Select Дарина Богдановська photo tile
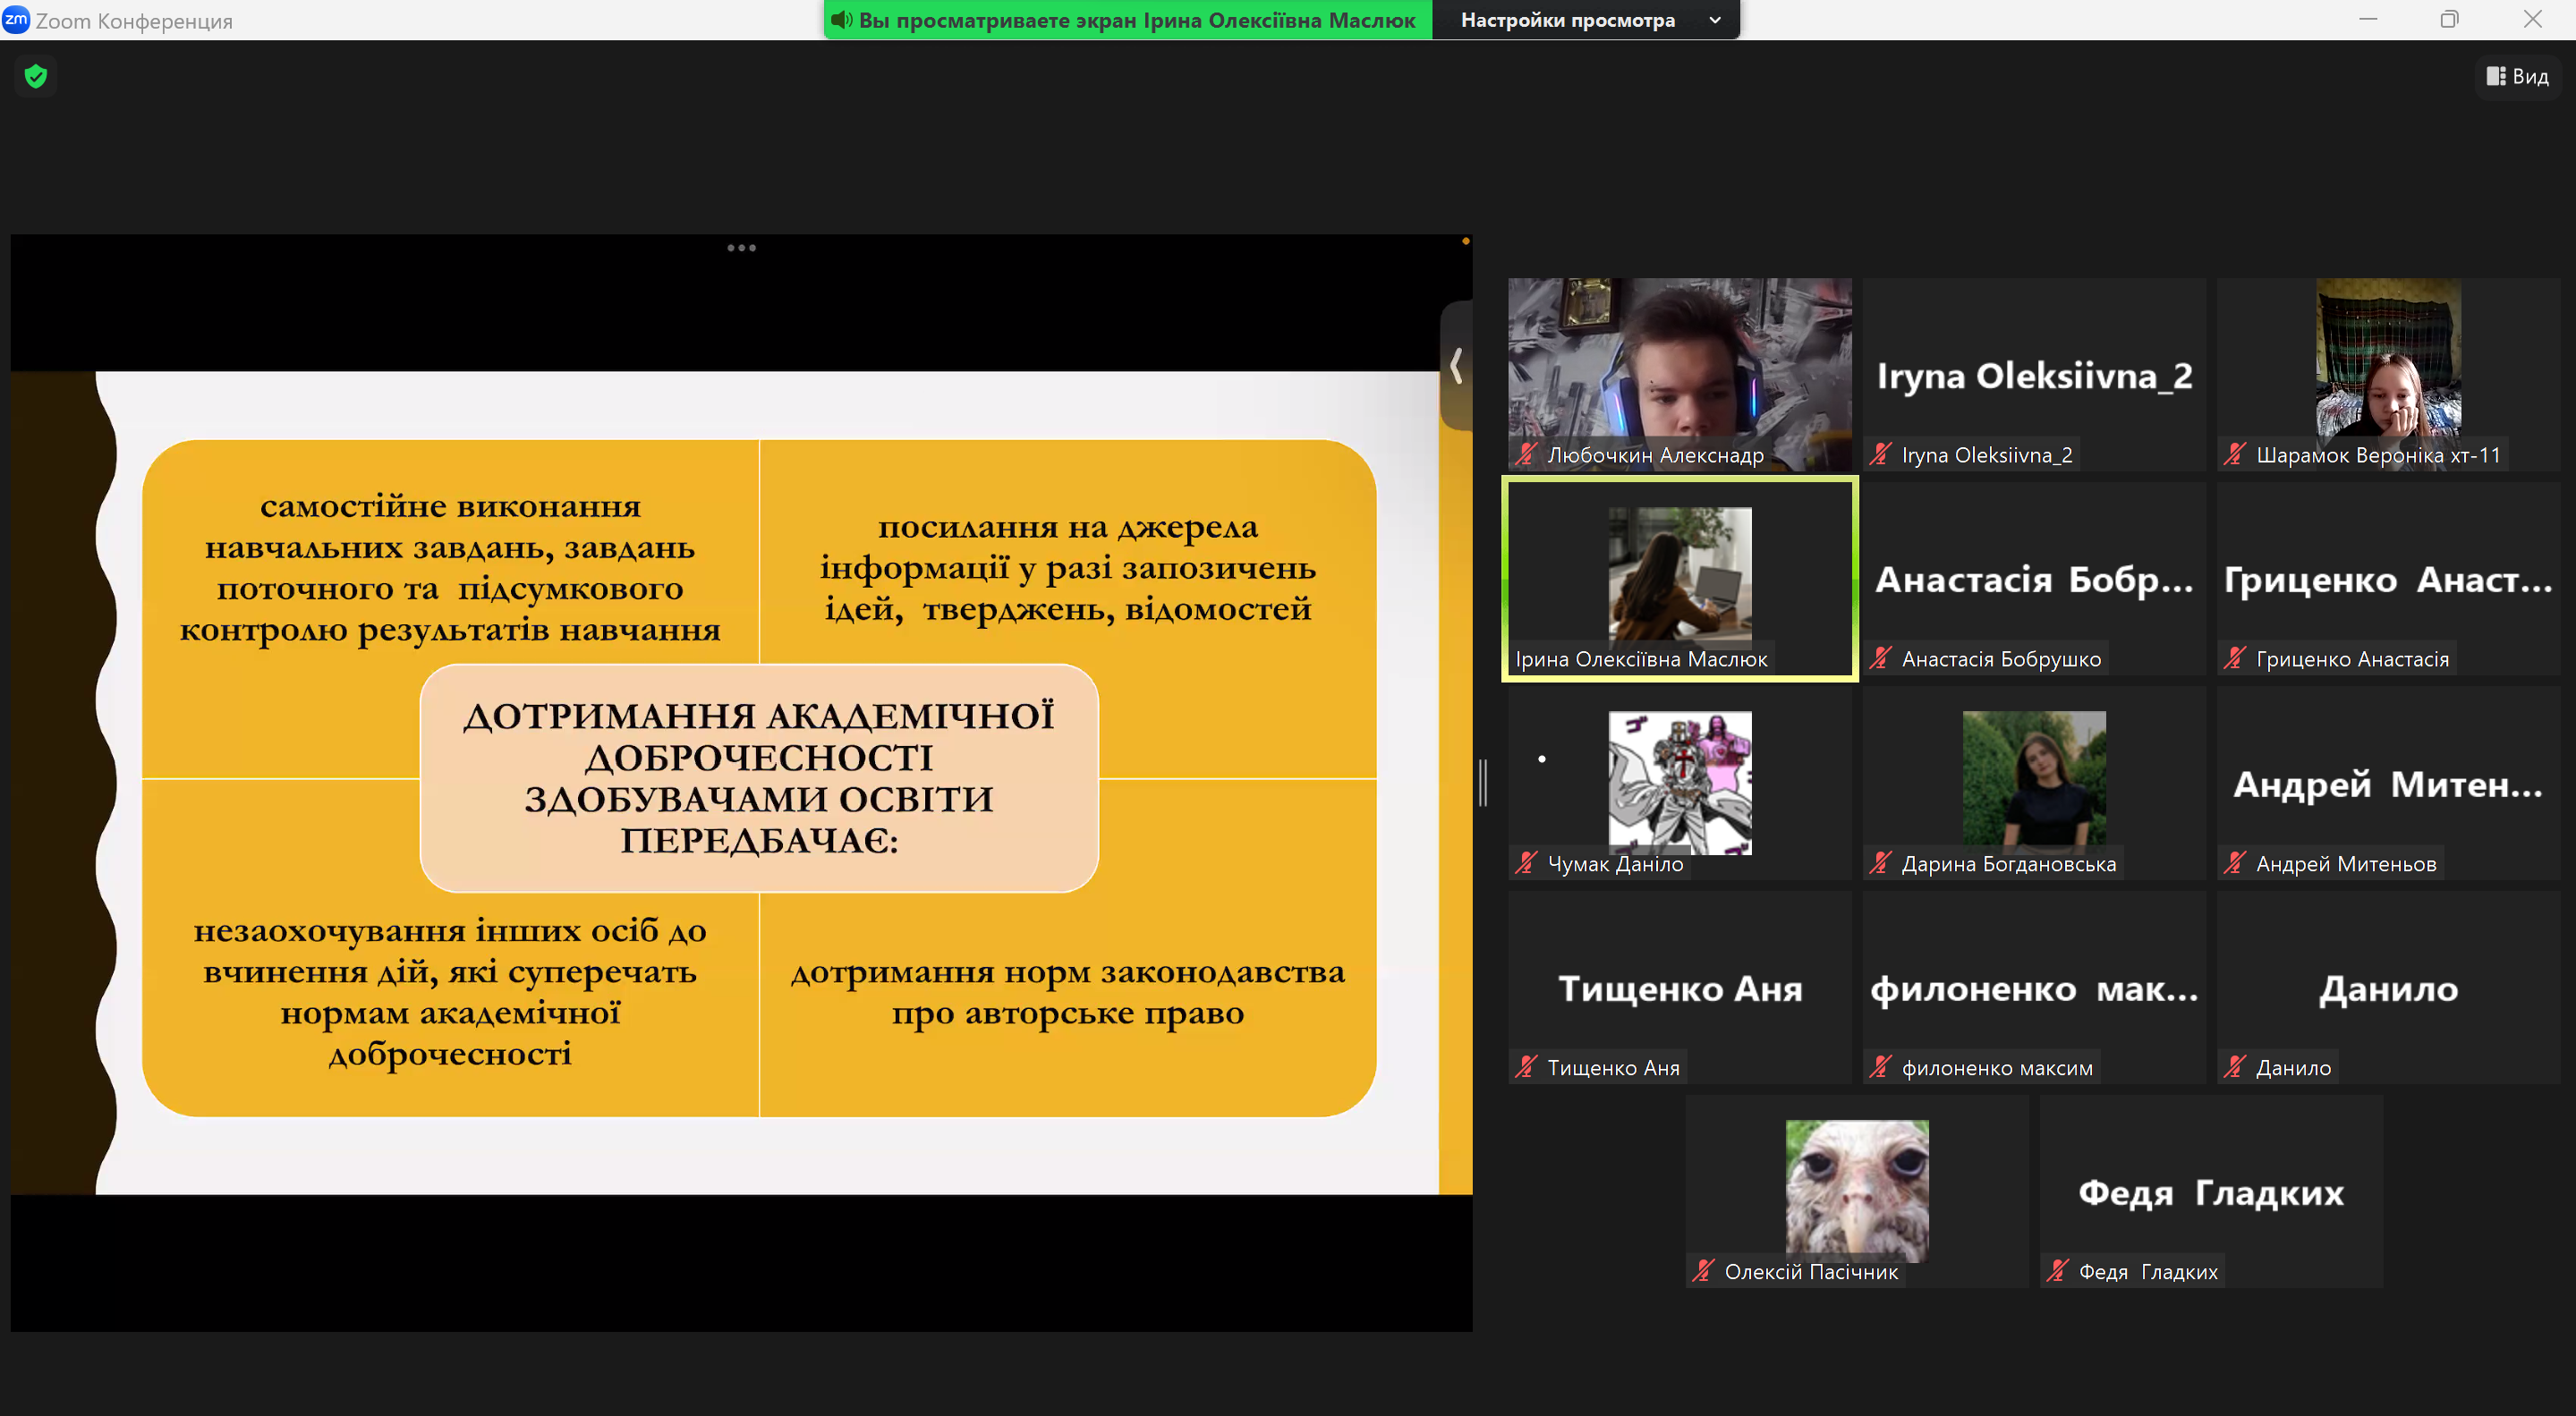The width and height of the screenshot is (2576, 1416). 2034,783
